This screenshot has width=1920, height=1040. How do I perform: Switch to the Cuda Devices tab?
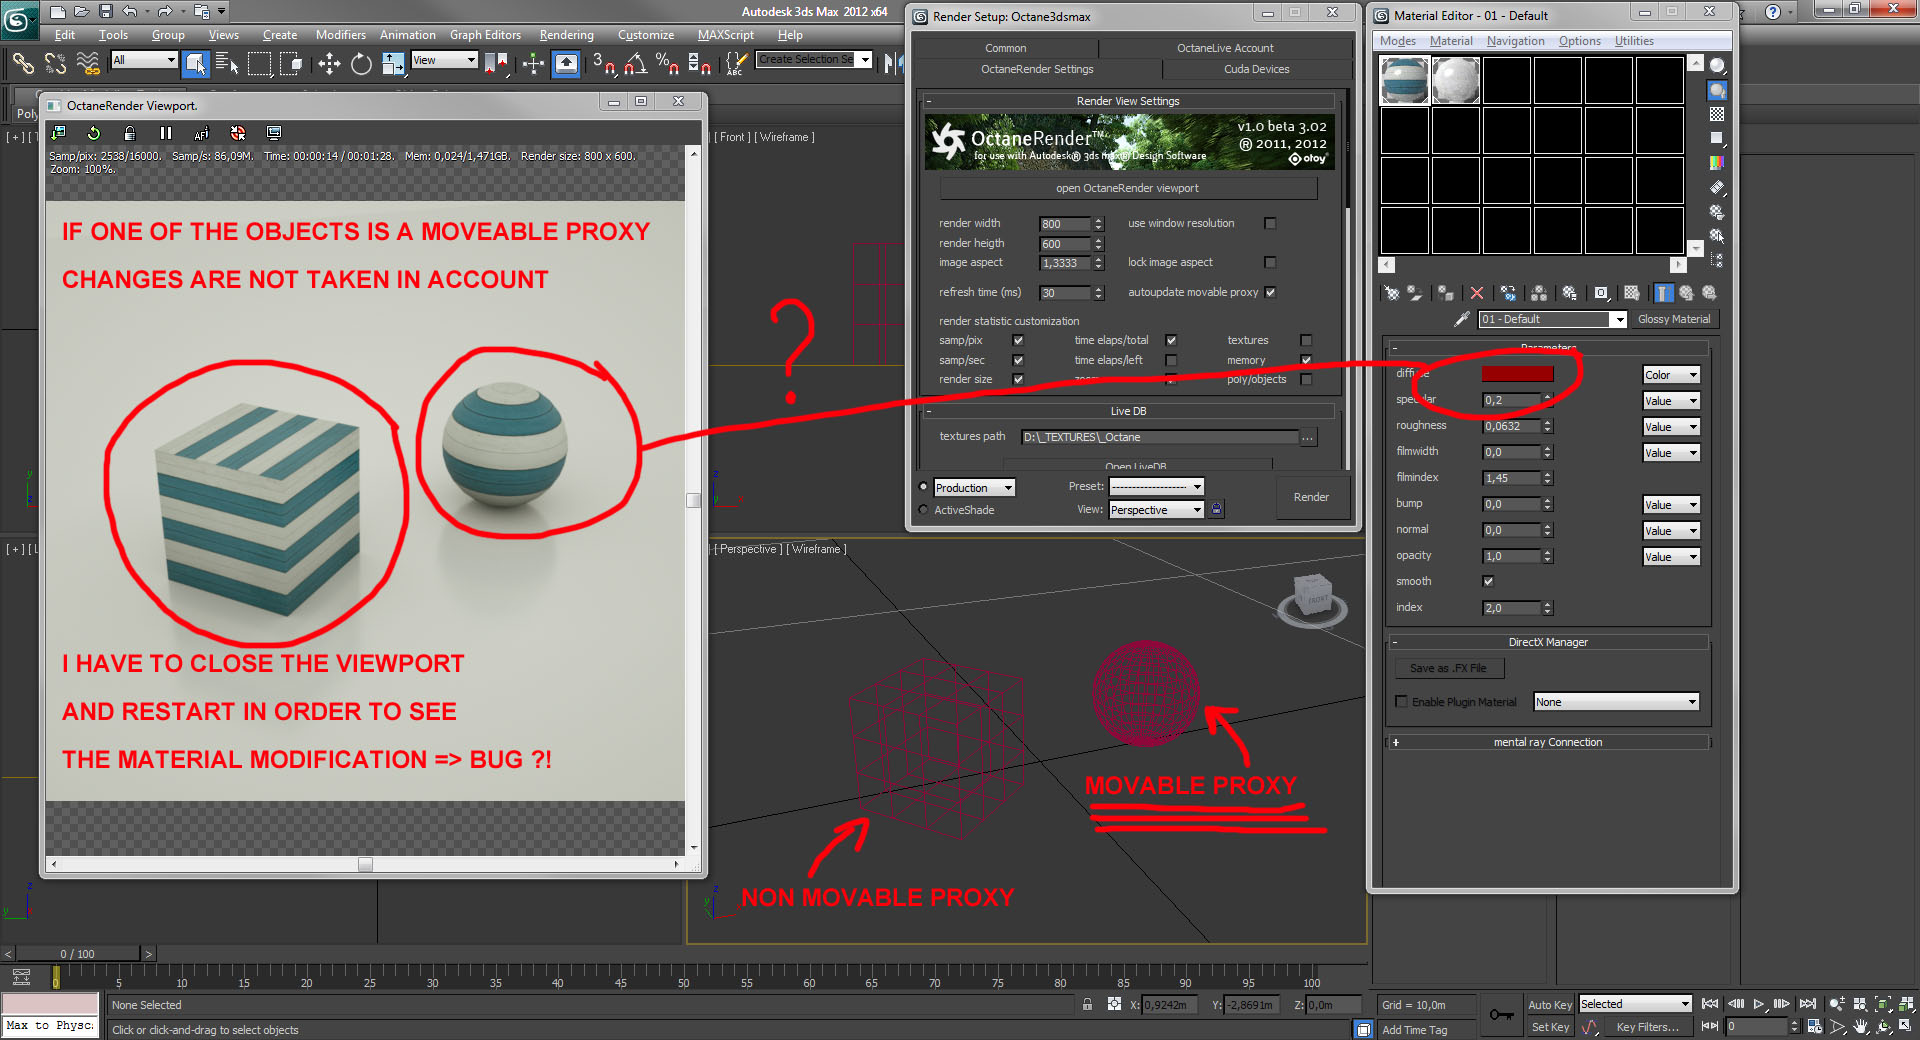point(1256,69)
